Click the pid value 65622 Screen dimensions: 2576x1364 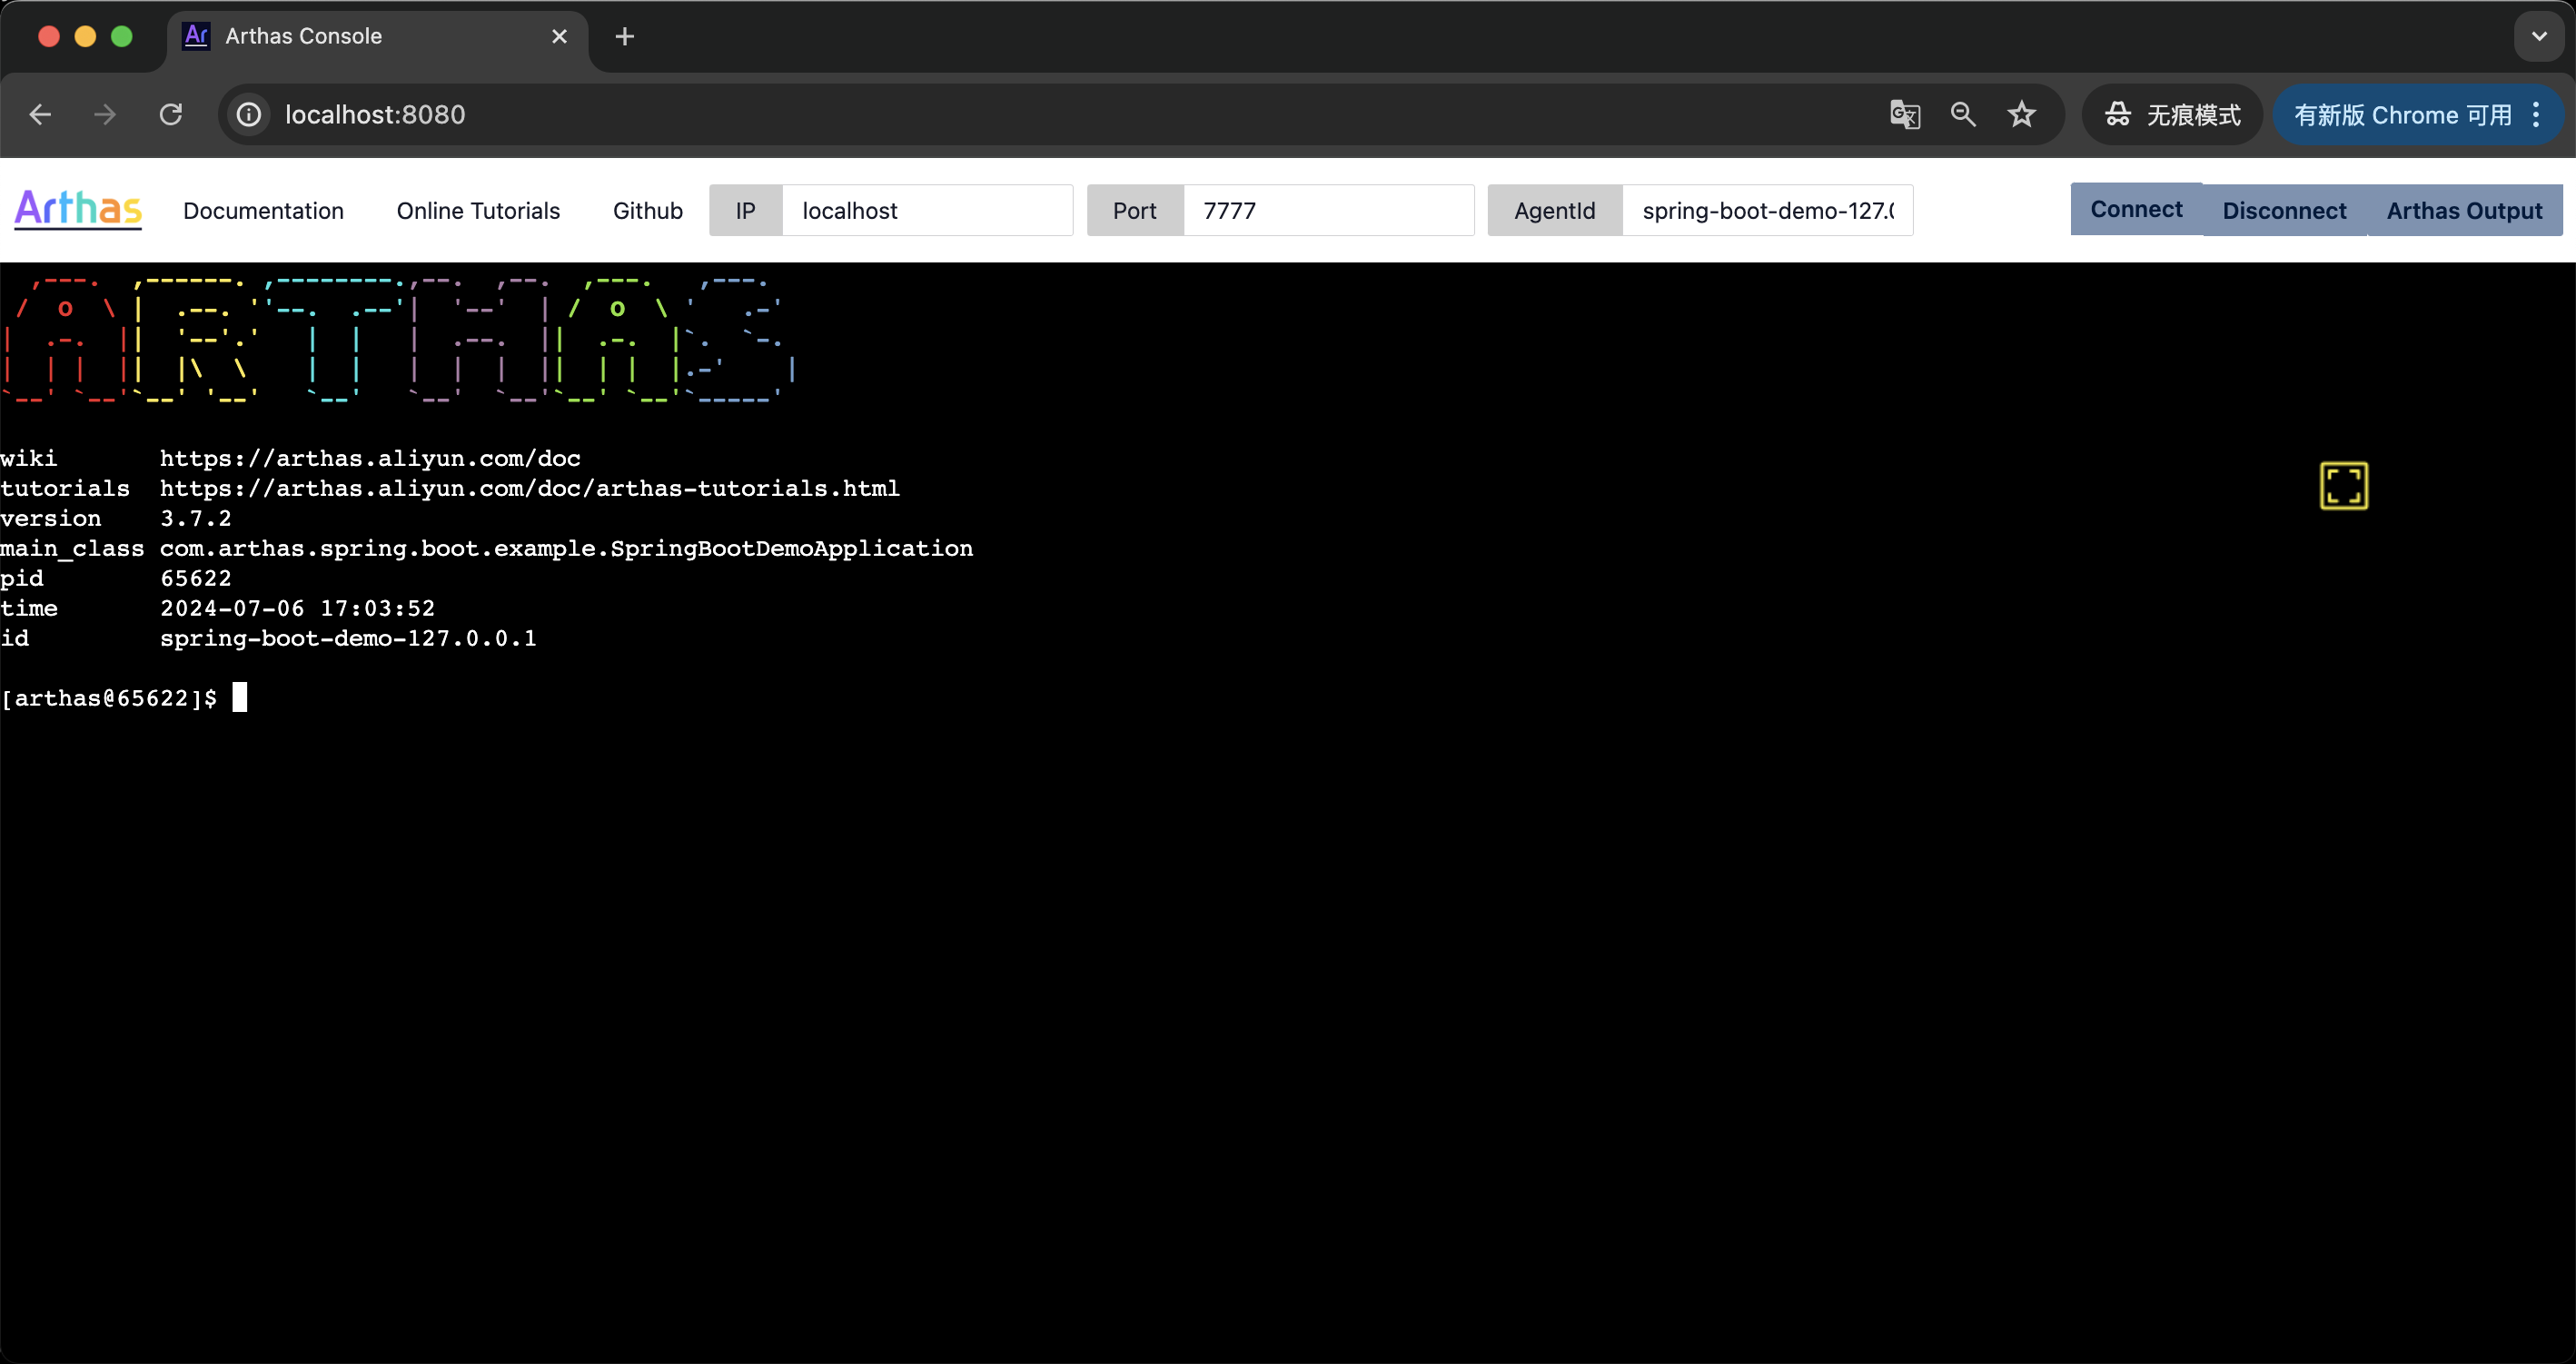click(x=195, y=578)
